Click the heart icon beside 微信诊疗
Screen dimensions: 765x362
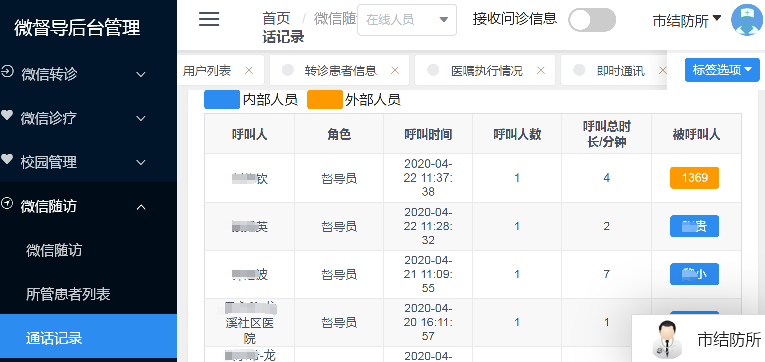click(x=7, y=115)
